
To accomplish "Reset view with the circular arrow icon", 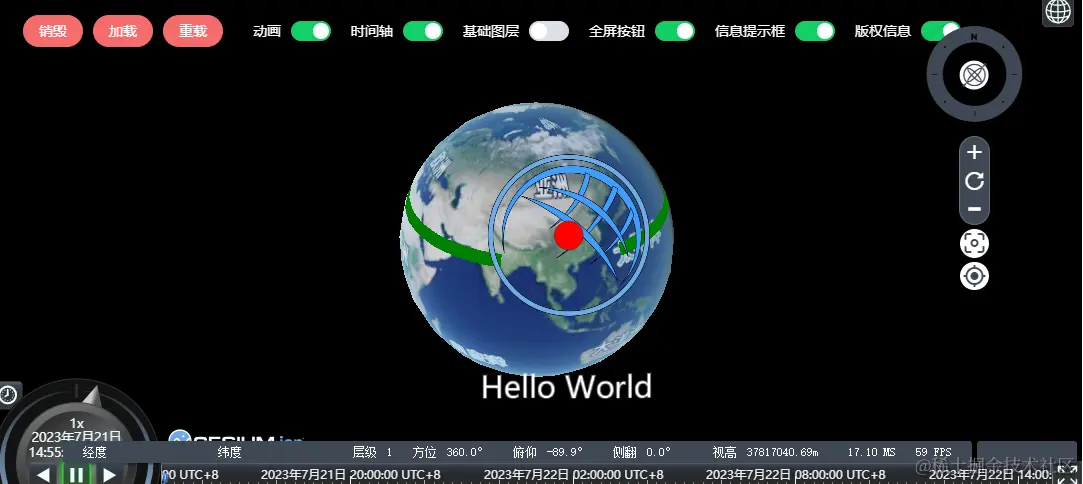I will [975, 181].
